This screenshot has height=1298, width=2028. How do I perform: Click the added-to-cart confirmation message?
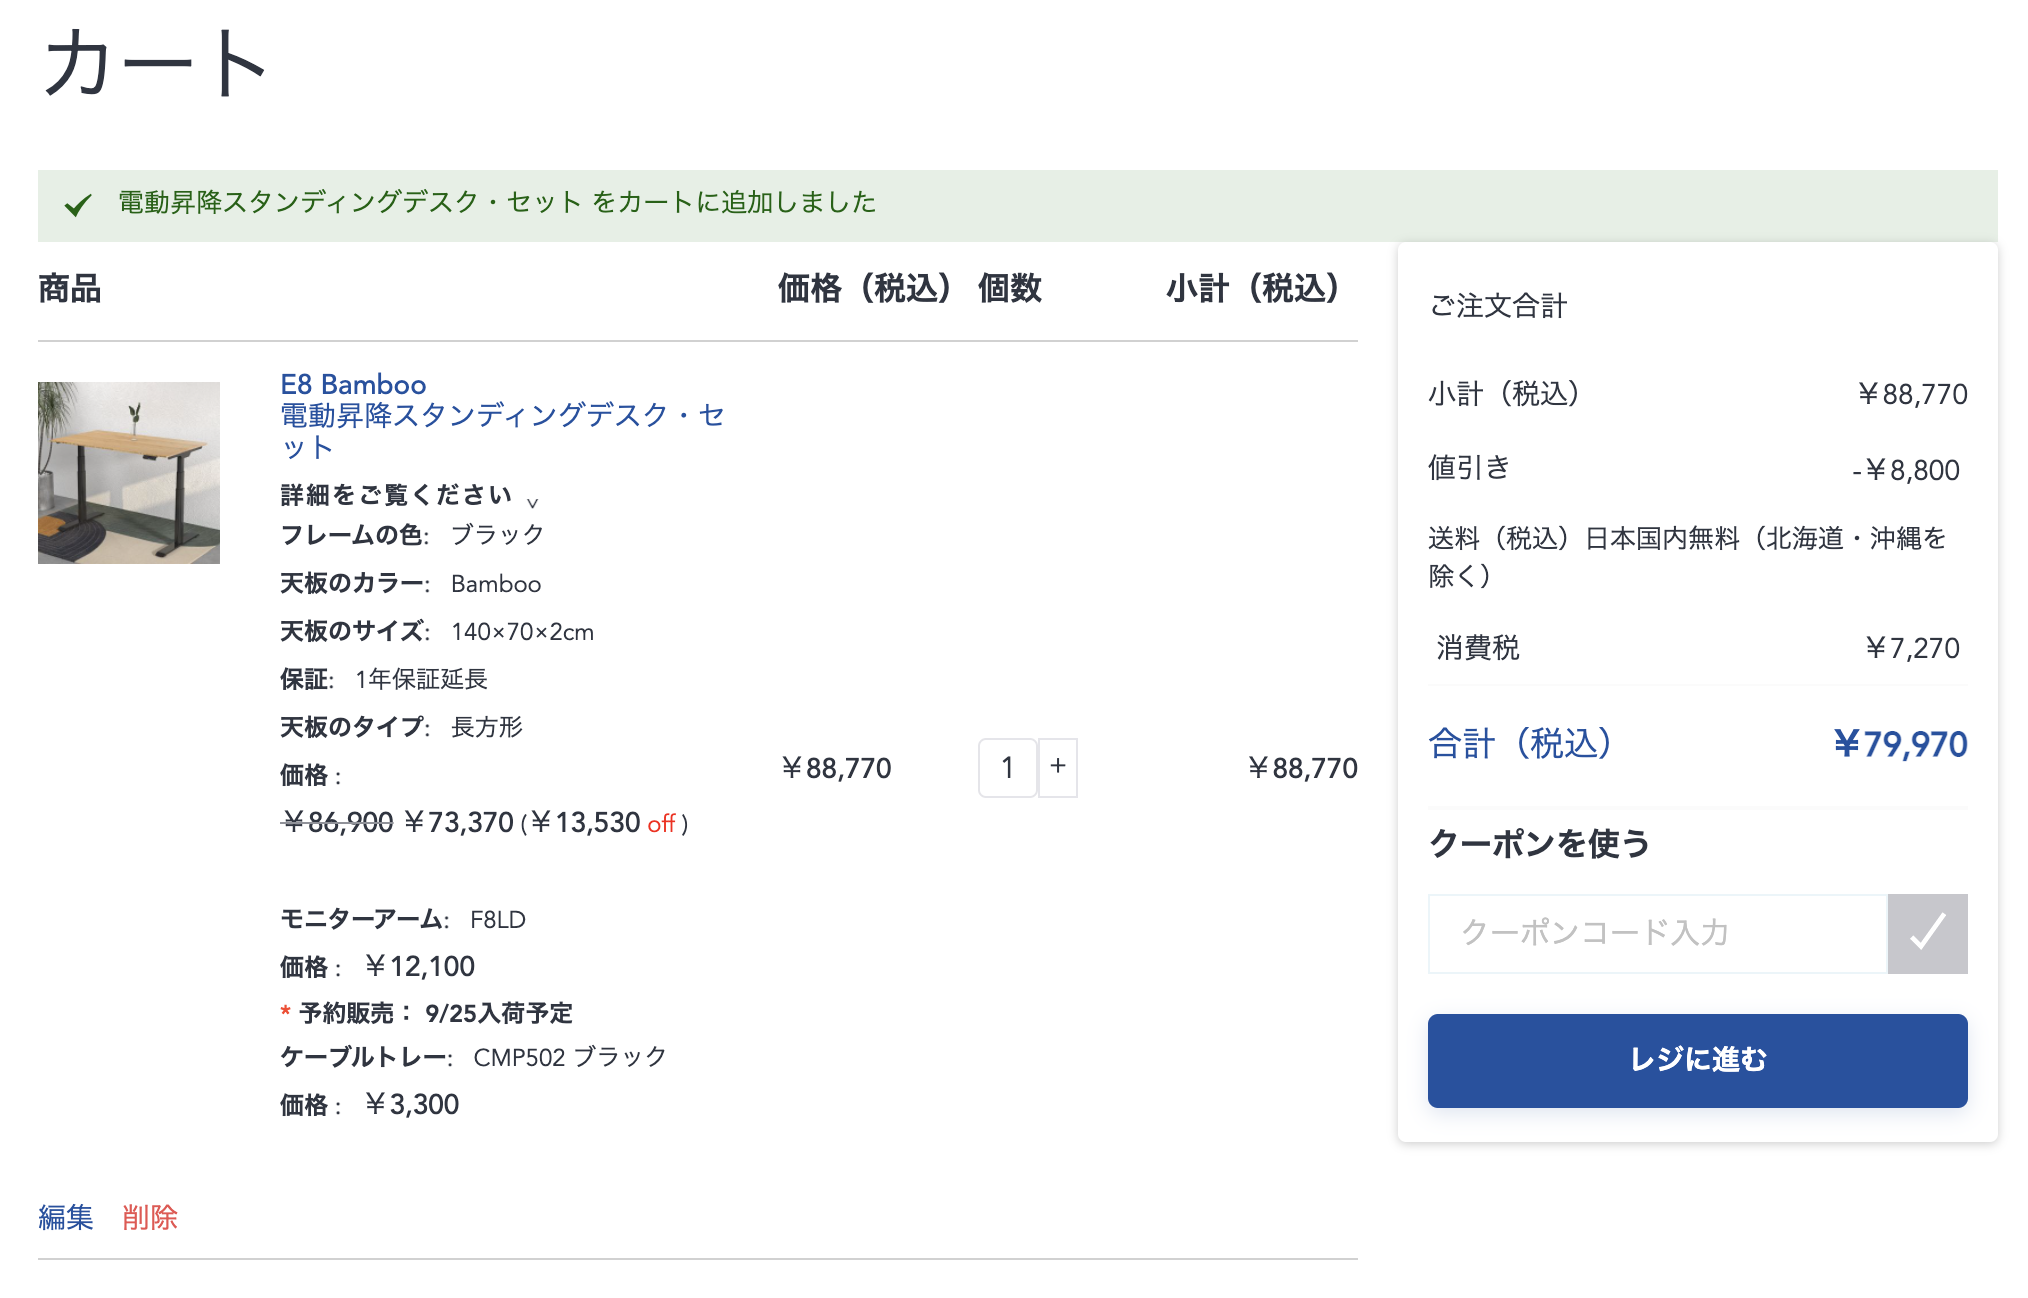(497, 203)
